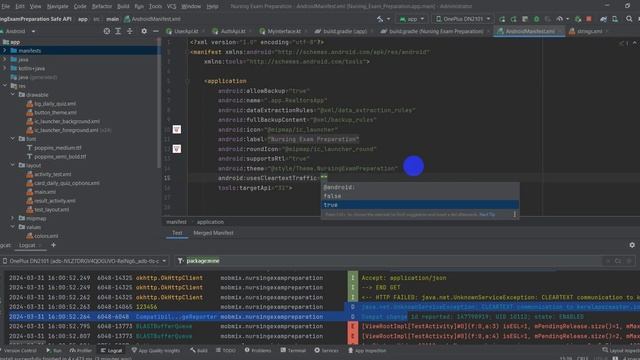
Task: Open the OnePlus DN2101 device dropdown
Action: (x=463, y=19)
